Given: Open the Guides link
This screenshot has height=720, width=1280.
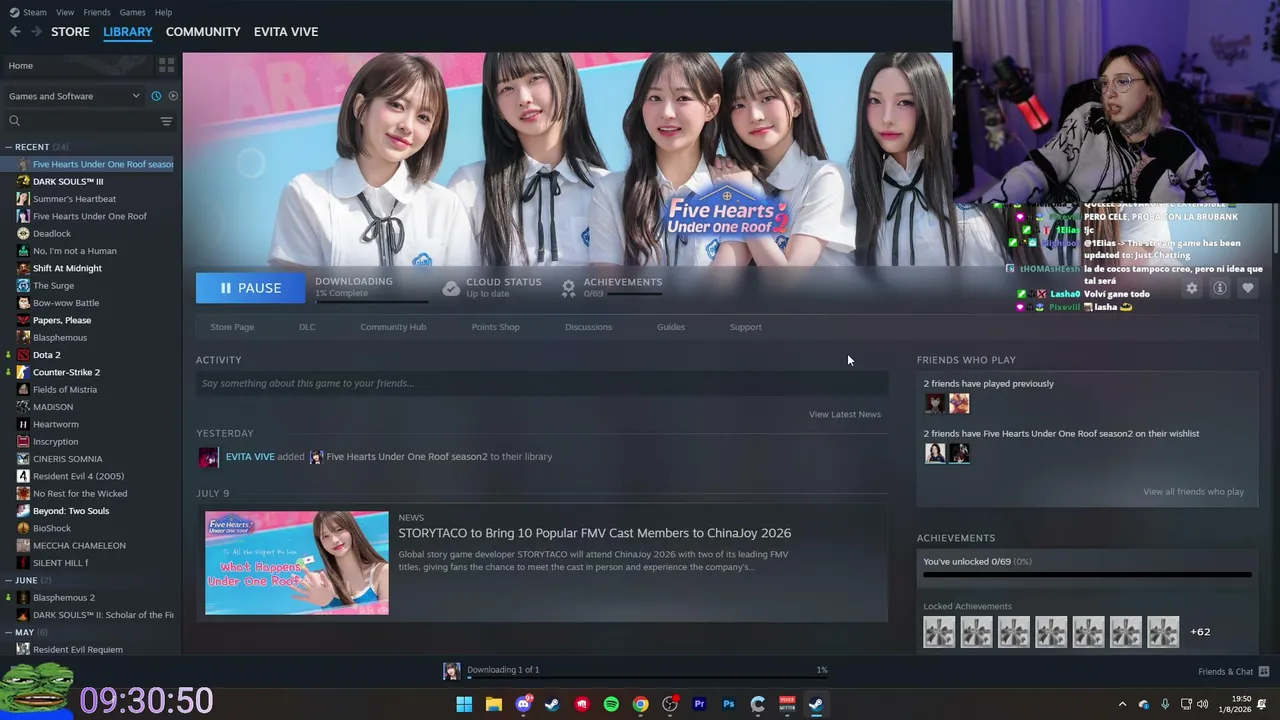Looking at the screenshot, I should pyautogui.click(x=671, y=327).
